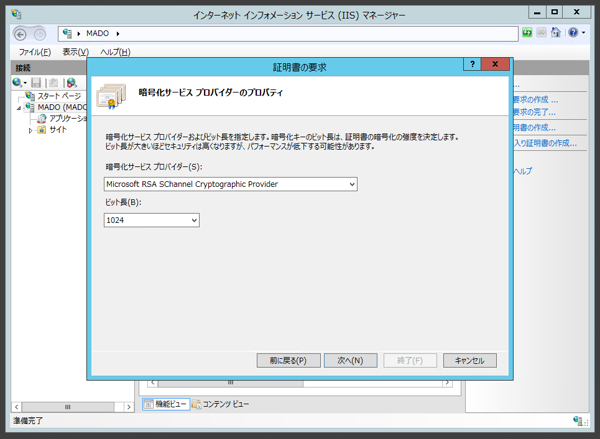Click the MADO breadcrumb in address bar
Image resolution: width=600 pixels, height=439 pixels.
coord(98,34)
